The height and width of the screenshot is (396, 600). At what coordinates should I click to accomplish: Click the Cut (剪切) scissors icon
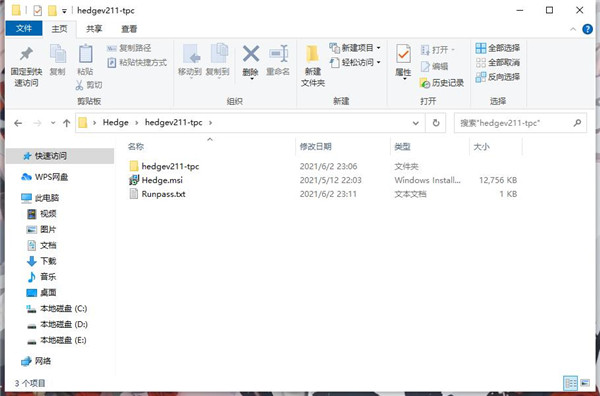pos(79,85)
